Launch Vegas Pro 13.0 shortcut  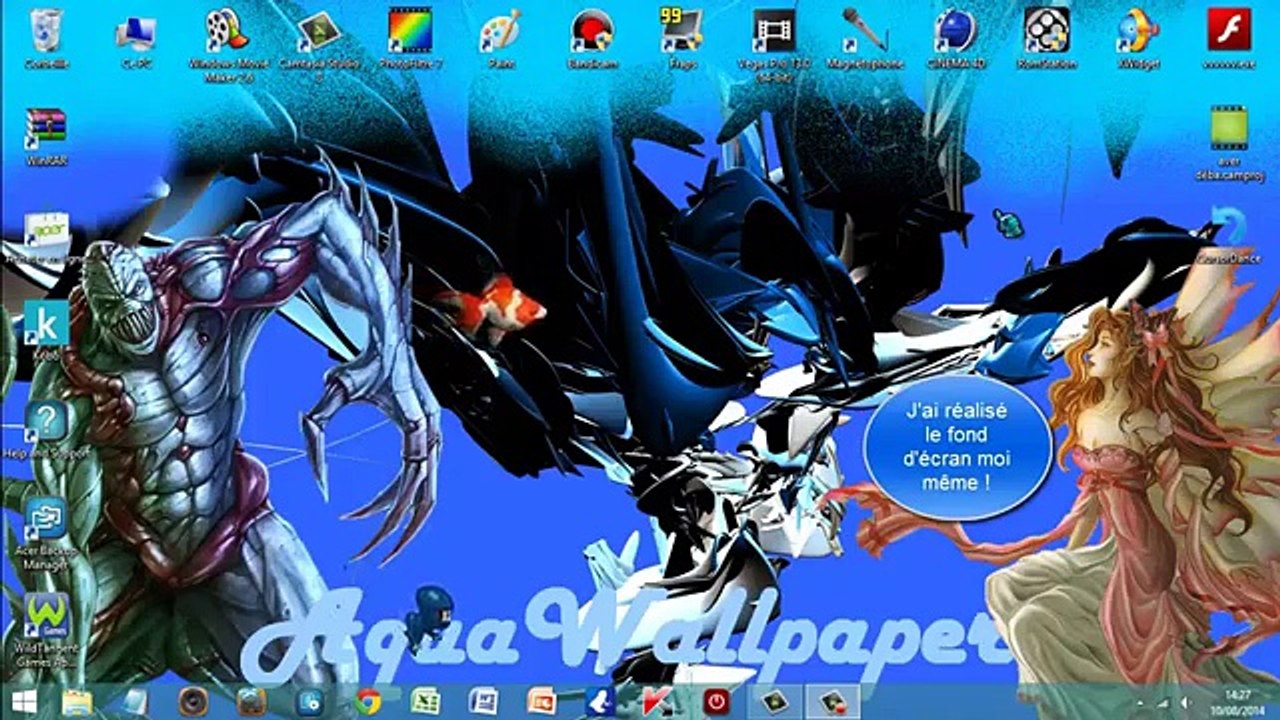point(775,43)
